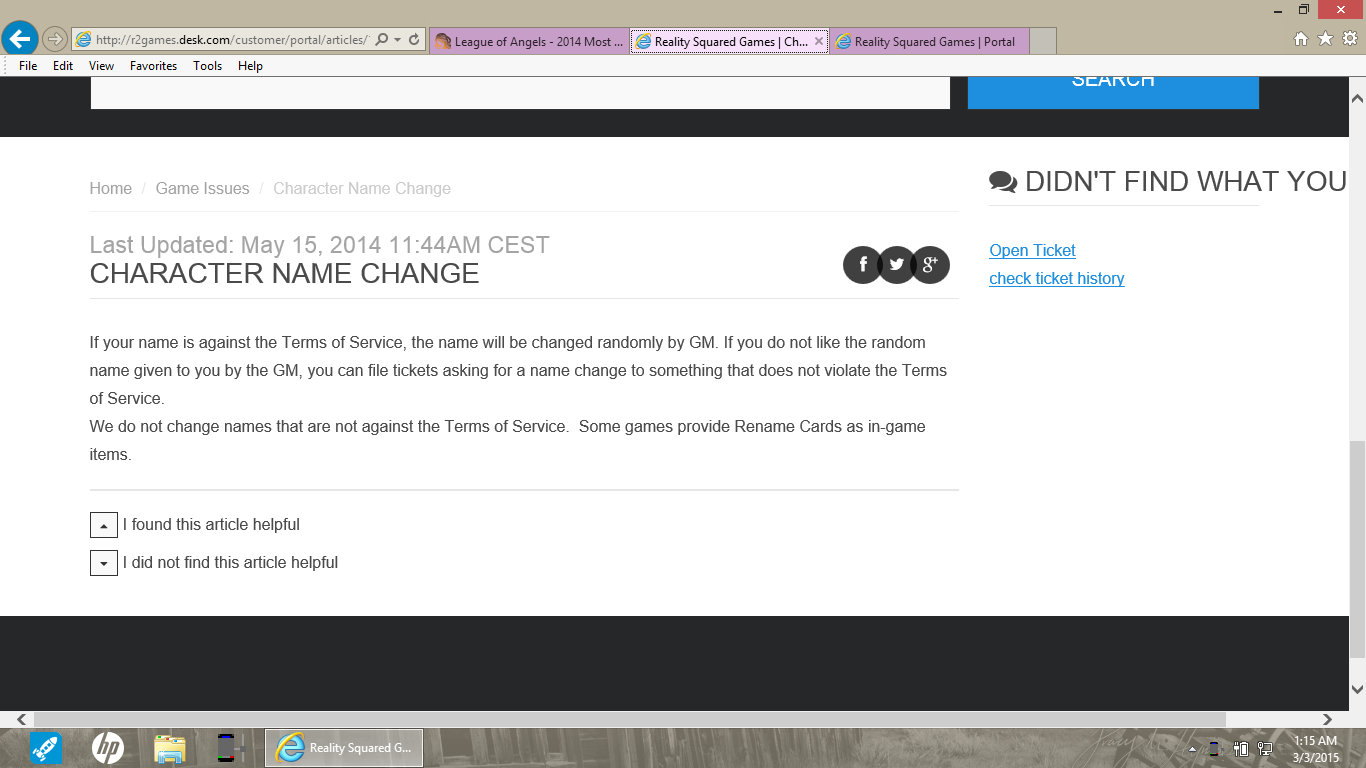Screen dimensions: 1366x768
Task: Open the check ticket history link
Action: pyautogui.click(x=1056, y=279)
